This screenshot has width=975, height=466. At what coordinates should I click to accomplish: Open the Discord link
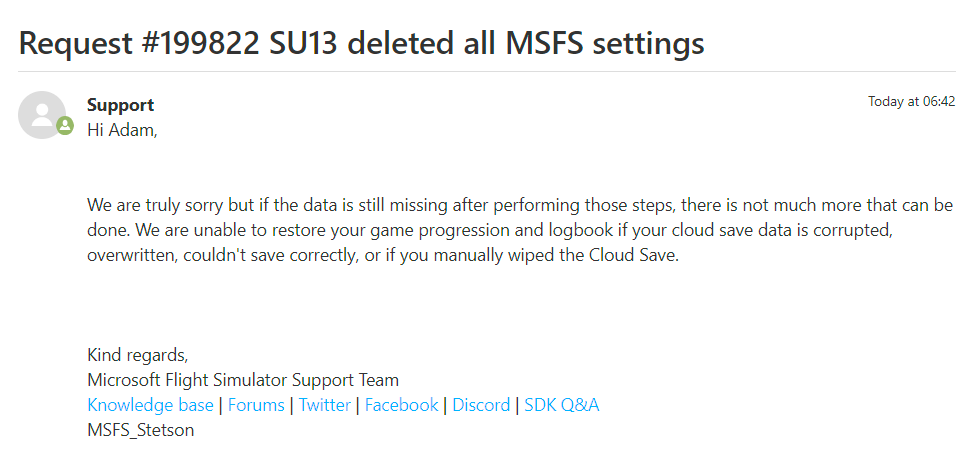point(481,405)
